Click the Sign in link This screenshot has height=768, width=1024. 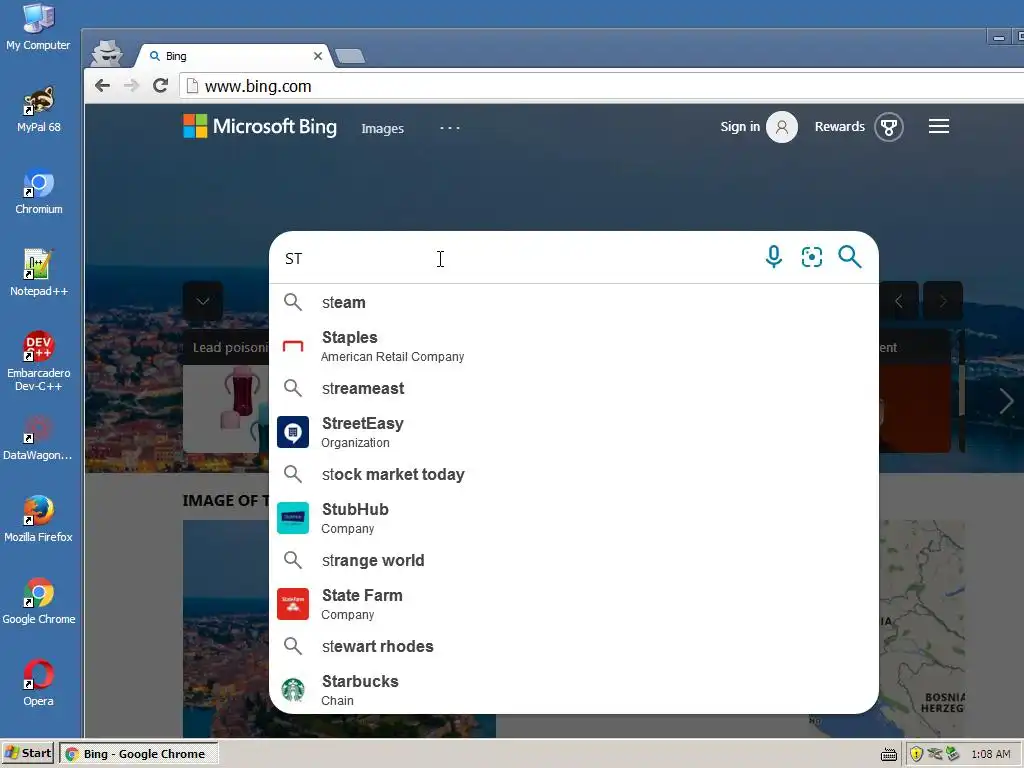pyautogui.click(x=740, y=127)
